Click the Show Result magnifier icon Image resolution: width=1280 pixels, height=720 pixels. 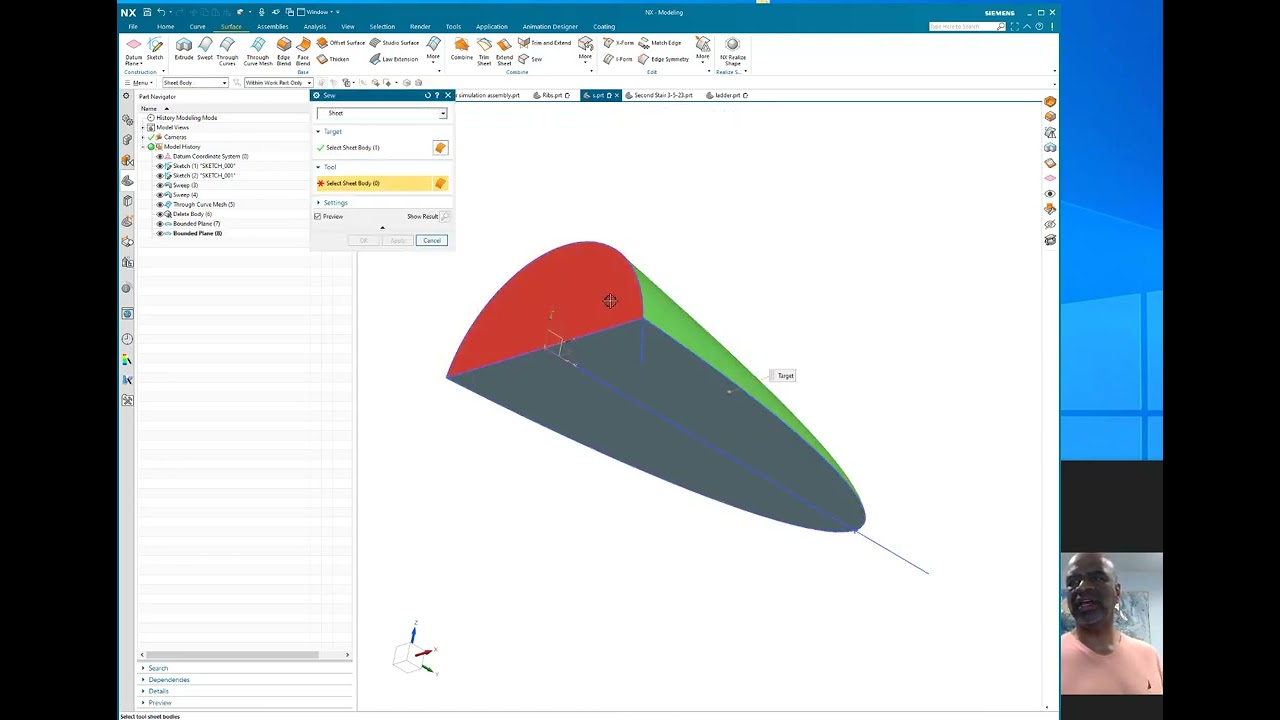(x=445, y=216)
